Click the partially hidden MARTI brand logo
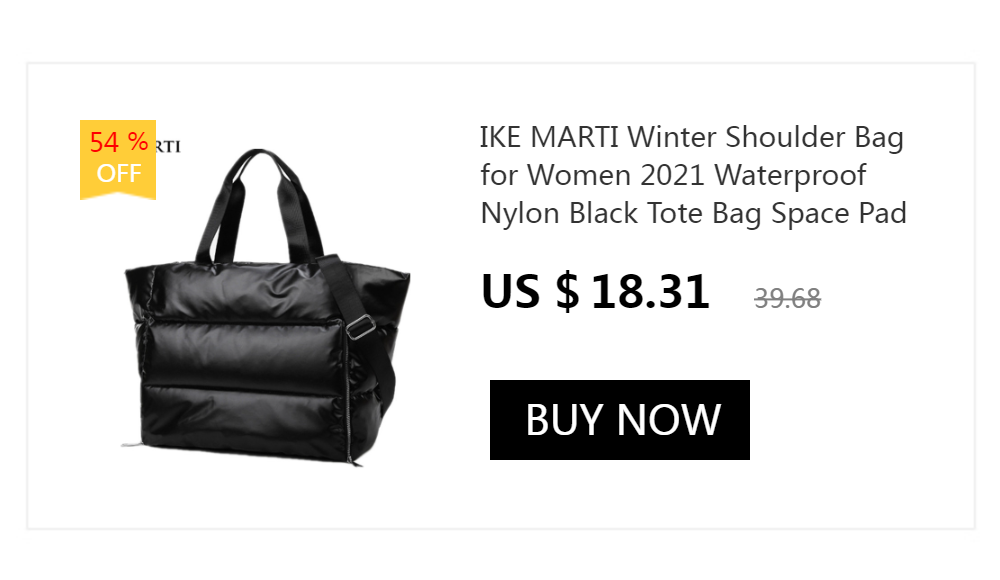The image size is (1000, 580). 169,147
